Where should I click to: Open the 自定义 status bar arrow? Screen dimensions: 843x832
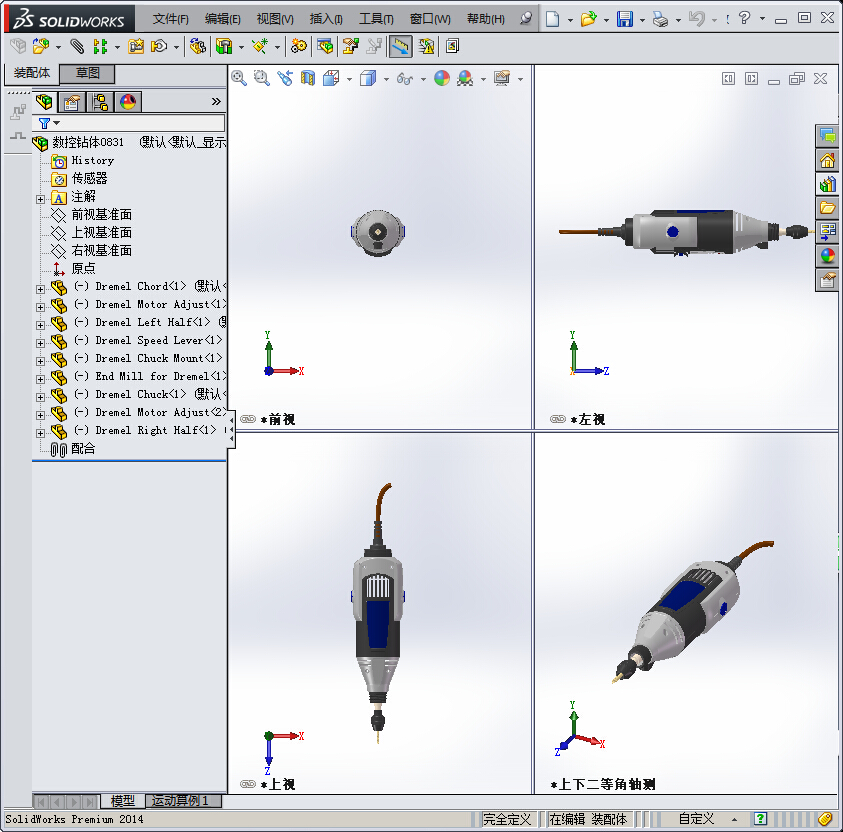click(734, 819)
